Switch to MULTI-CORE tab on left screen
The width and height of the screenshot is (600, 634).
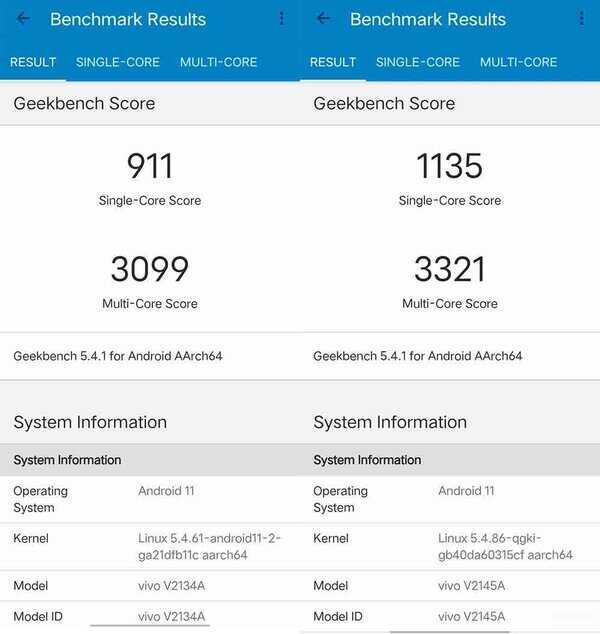[218, 62]
